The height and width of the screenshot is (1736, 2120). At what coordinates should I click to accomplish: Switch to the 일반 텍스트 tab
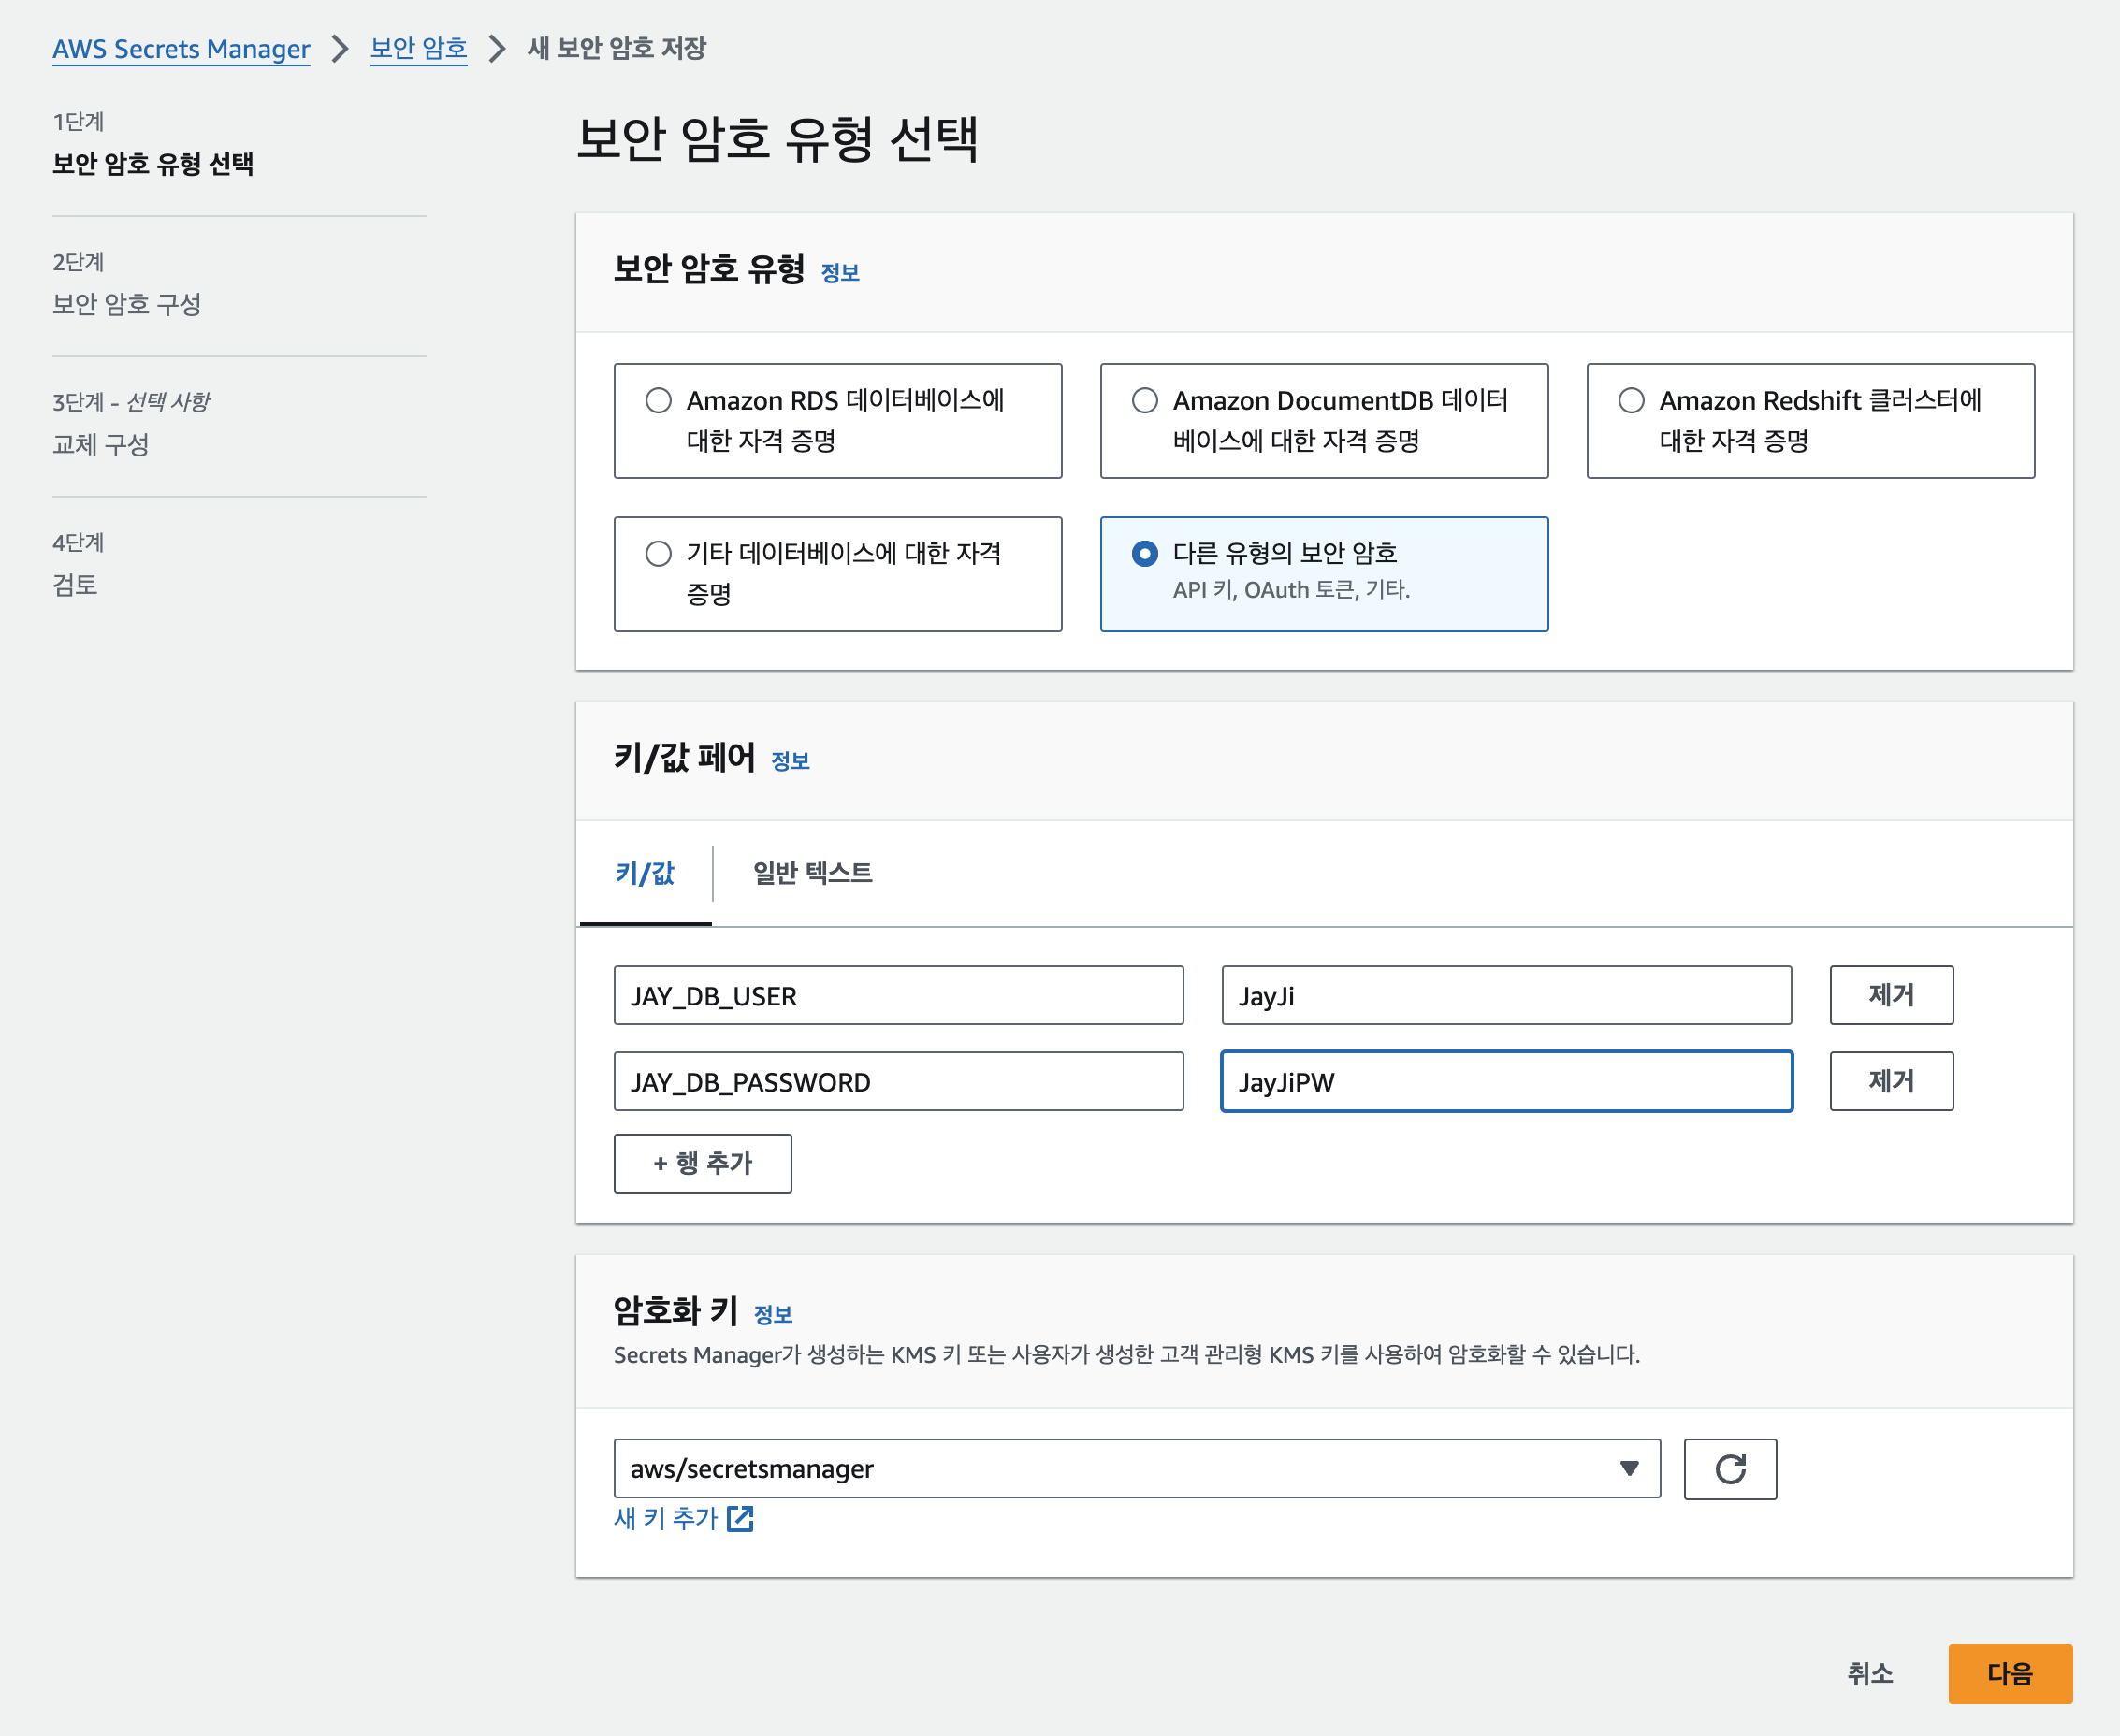point(812,873)
